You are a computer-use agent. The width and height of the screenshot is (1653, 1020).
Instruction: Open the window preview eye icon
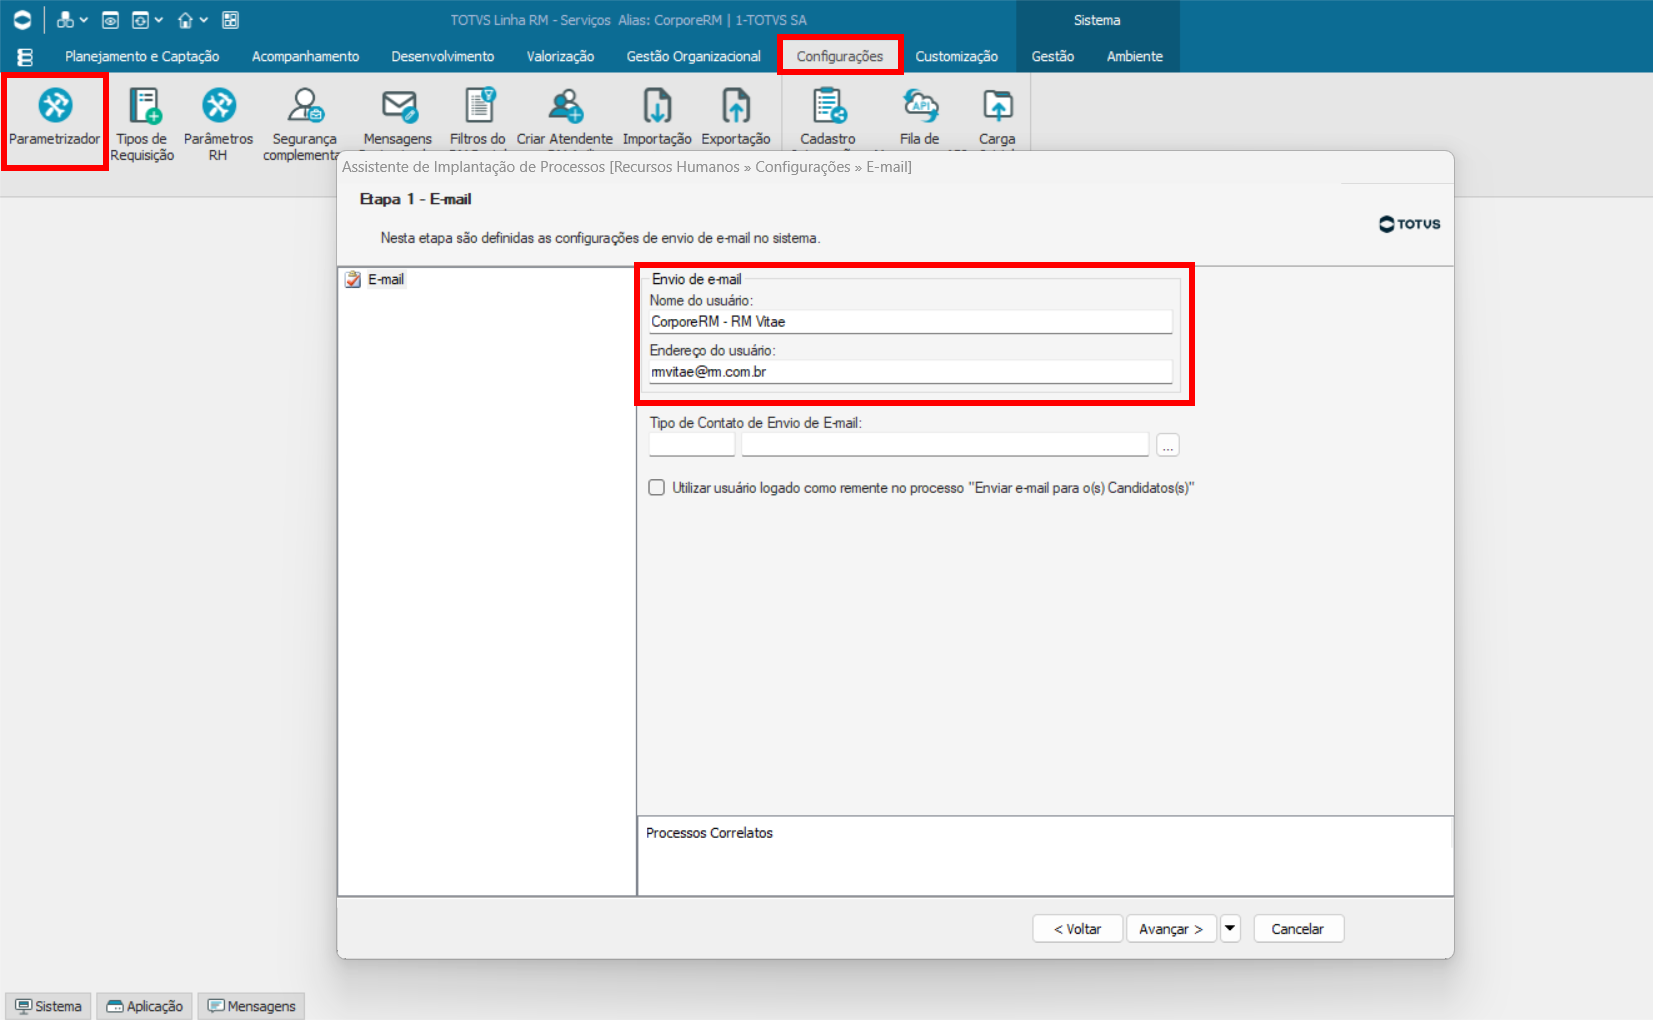click(x=111, y=20)
